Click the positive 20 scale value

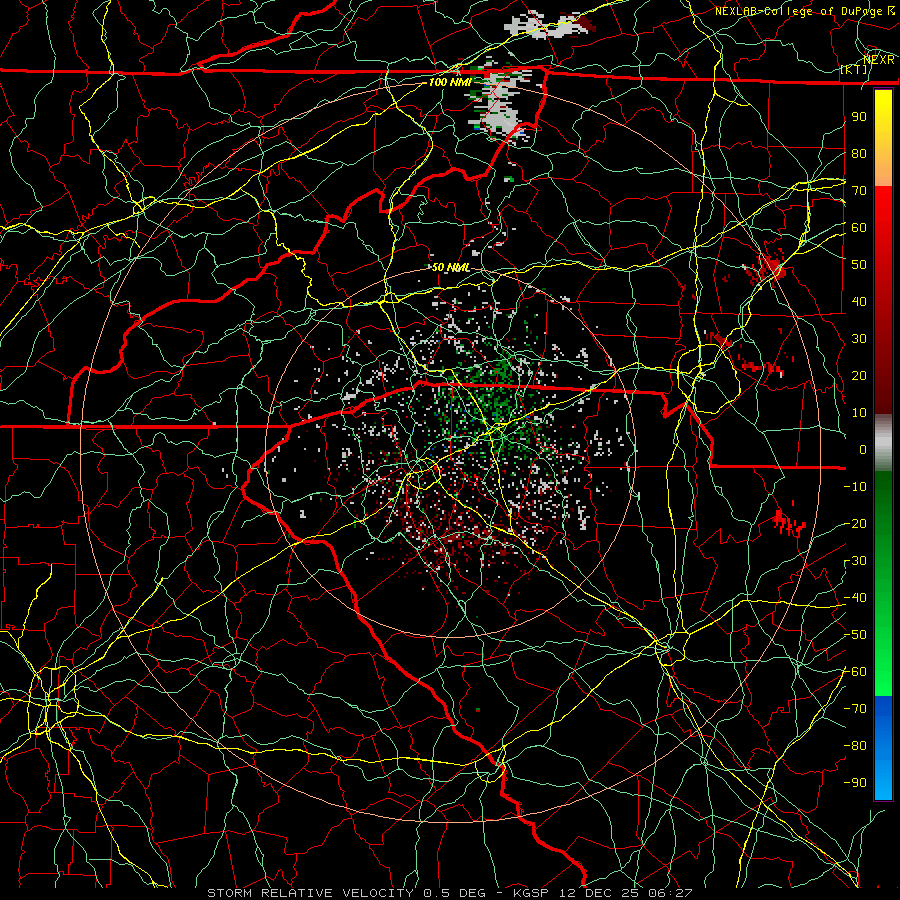pos(859,376)
